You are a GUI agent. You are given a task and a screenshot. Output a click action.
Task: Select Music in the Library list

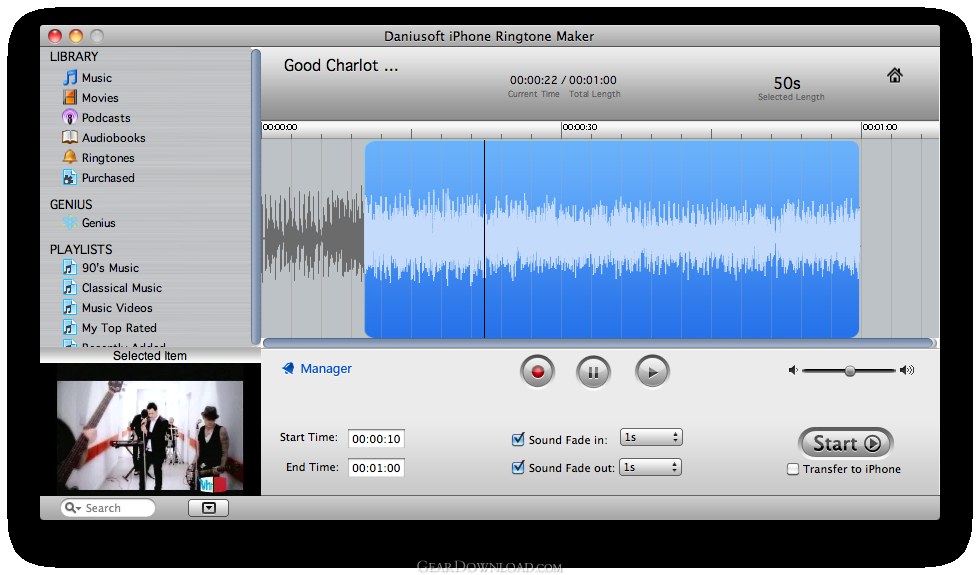[x=97, y=78]
